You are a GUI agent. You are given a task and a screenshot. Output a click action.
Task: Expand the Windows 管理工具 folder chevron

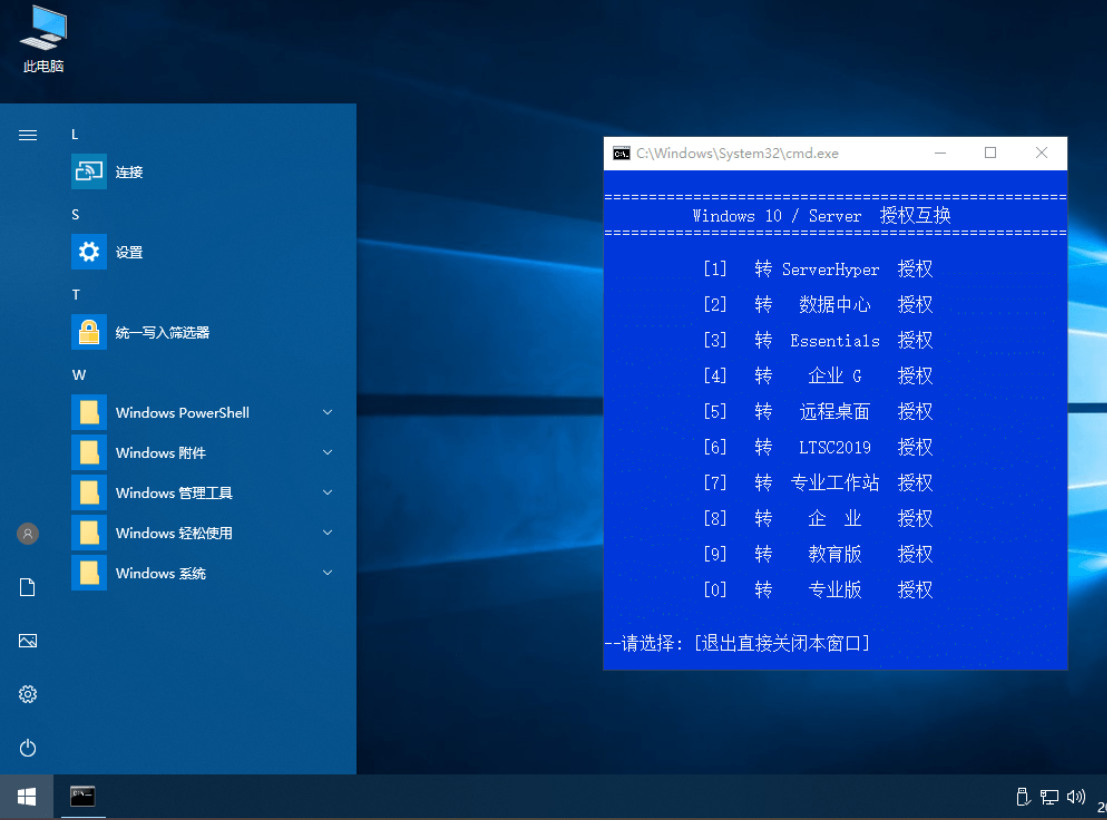328,493
